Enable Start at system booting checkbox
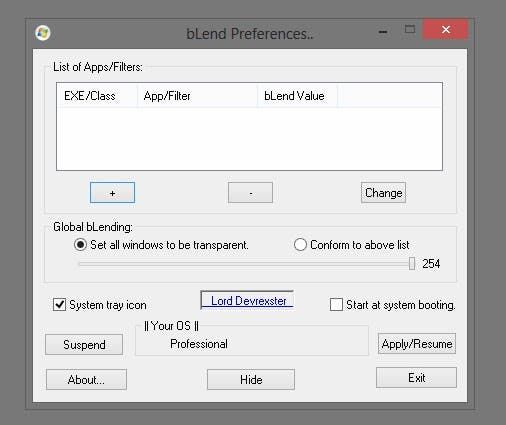Viewport: 506px width, 425px height. click(336, 305)
